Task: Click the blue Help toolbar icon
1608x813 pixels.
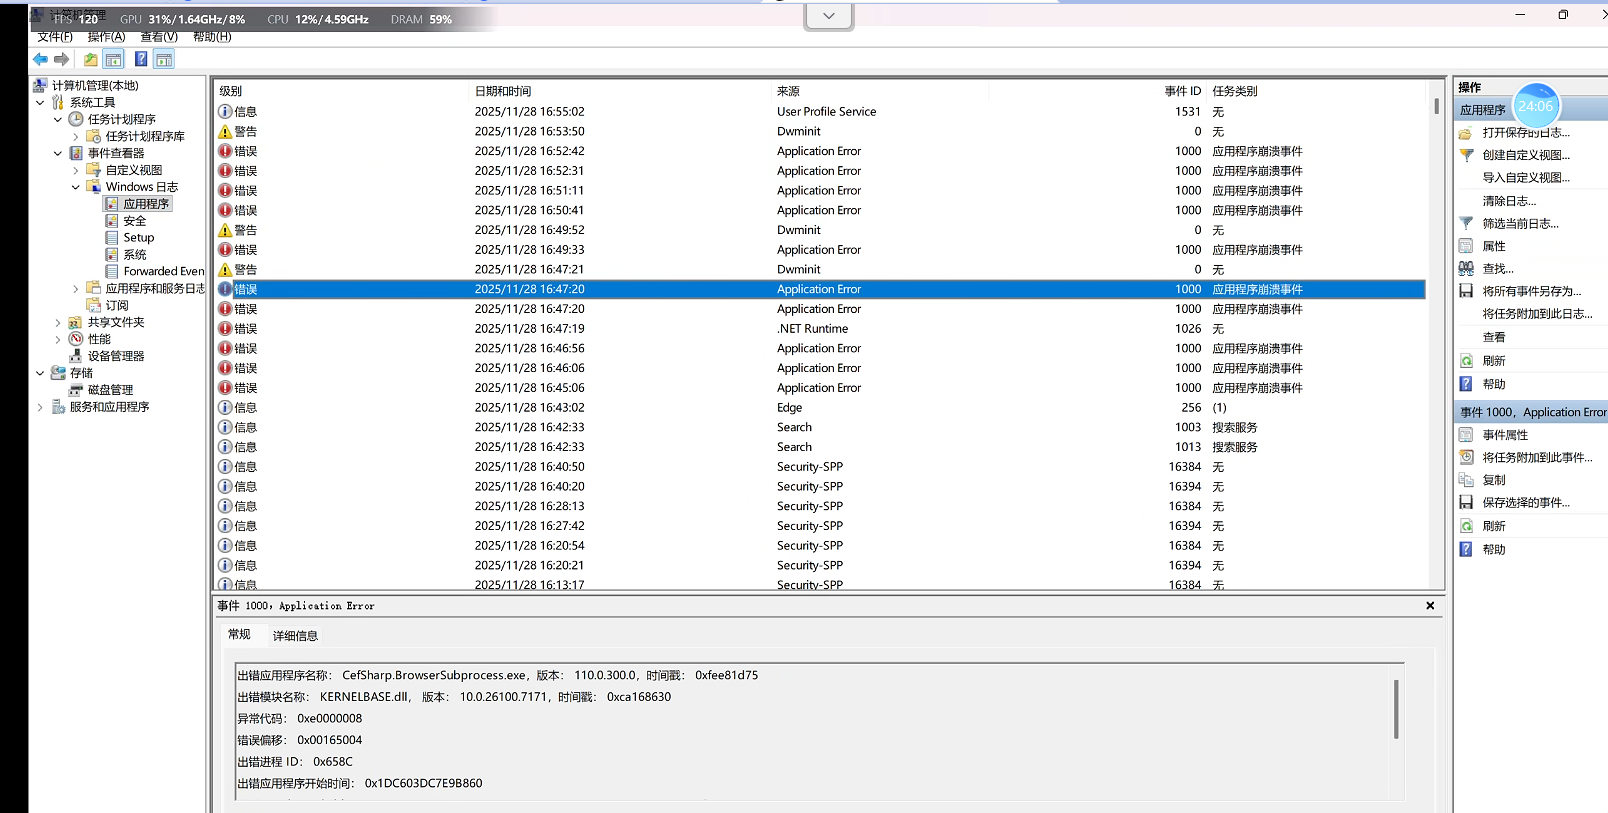Action: pos(141,60)
